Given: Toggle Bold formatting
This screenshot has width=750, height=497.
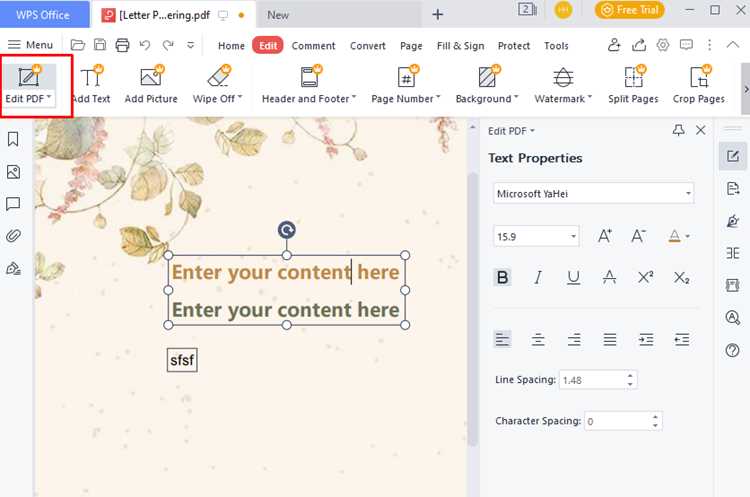Looking at the screenshot, I should tap(502, 277).
